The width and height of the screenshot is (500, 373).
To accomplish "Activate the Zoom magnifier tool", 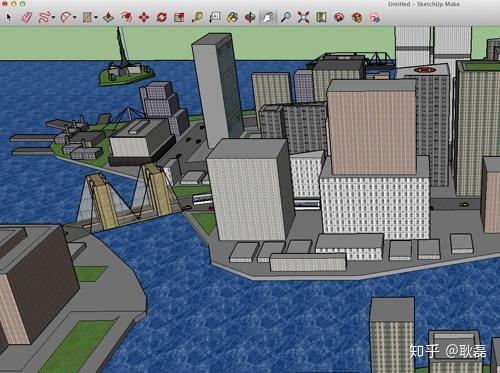I will pyautogui.click(x=286, y=17).
